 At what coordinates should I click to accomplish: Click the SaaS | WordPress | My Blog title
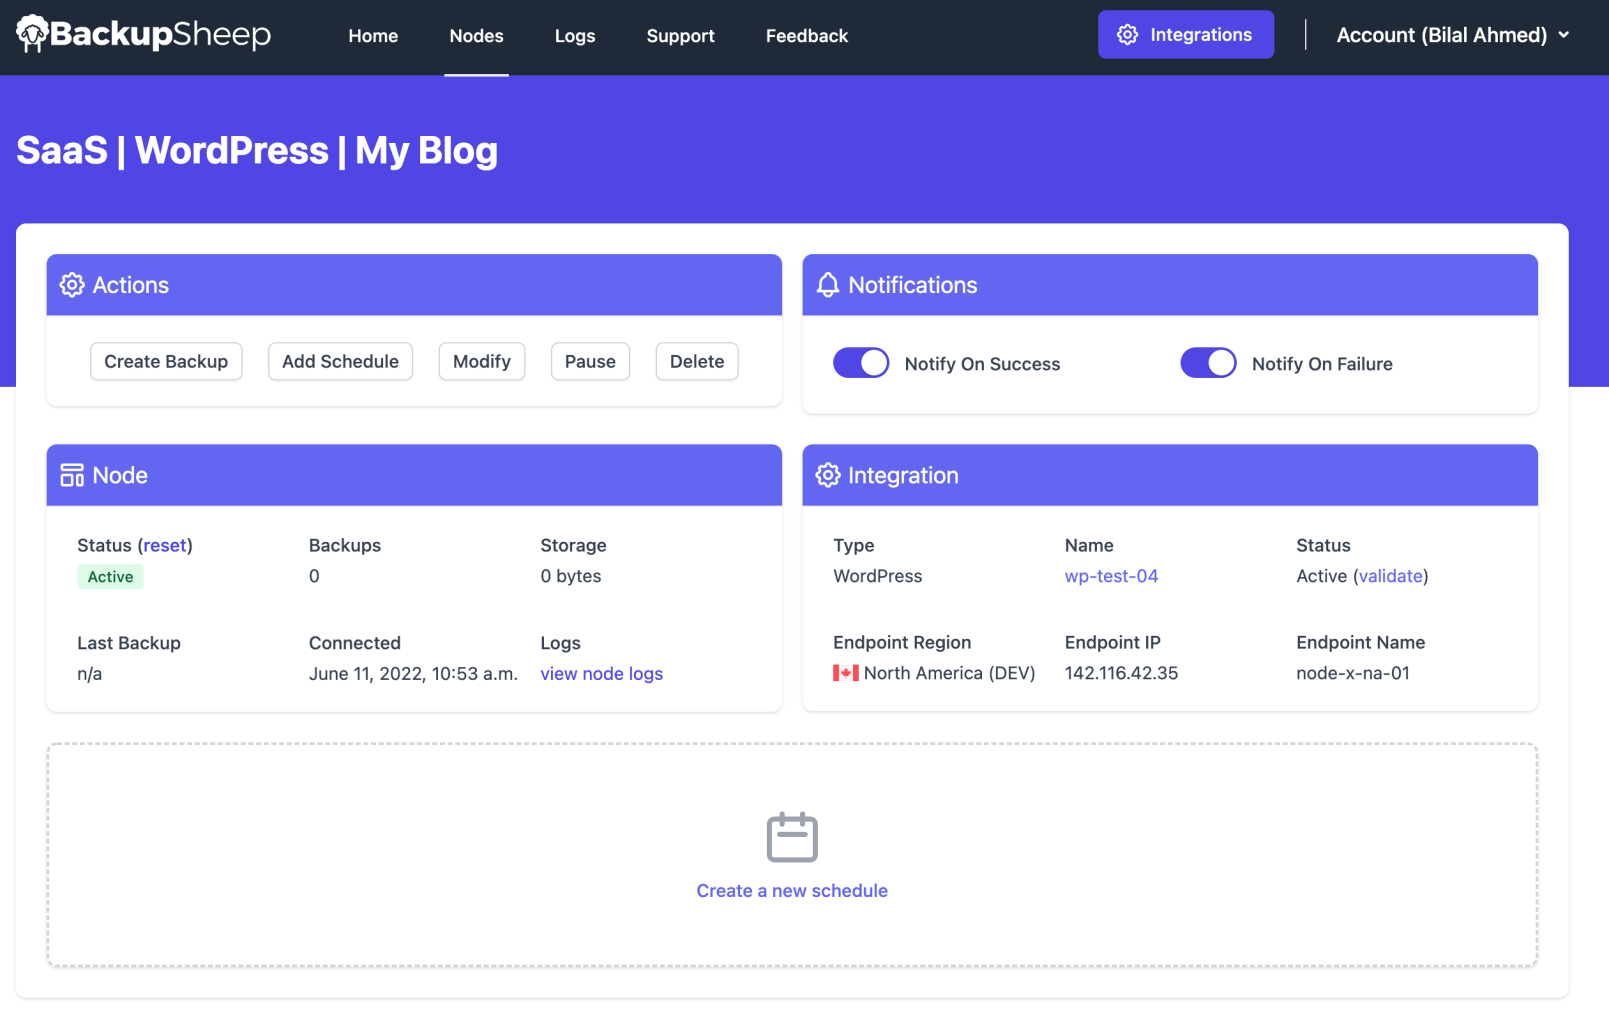pos(257,150)
